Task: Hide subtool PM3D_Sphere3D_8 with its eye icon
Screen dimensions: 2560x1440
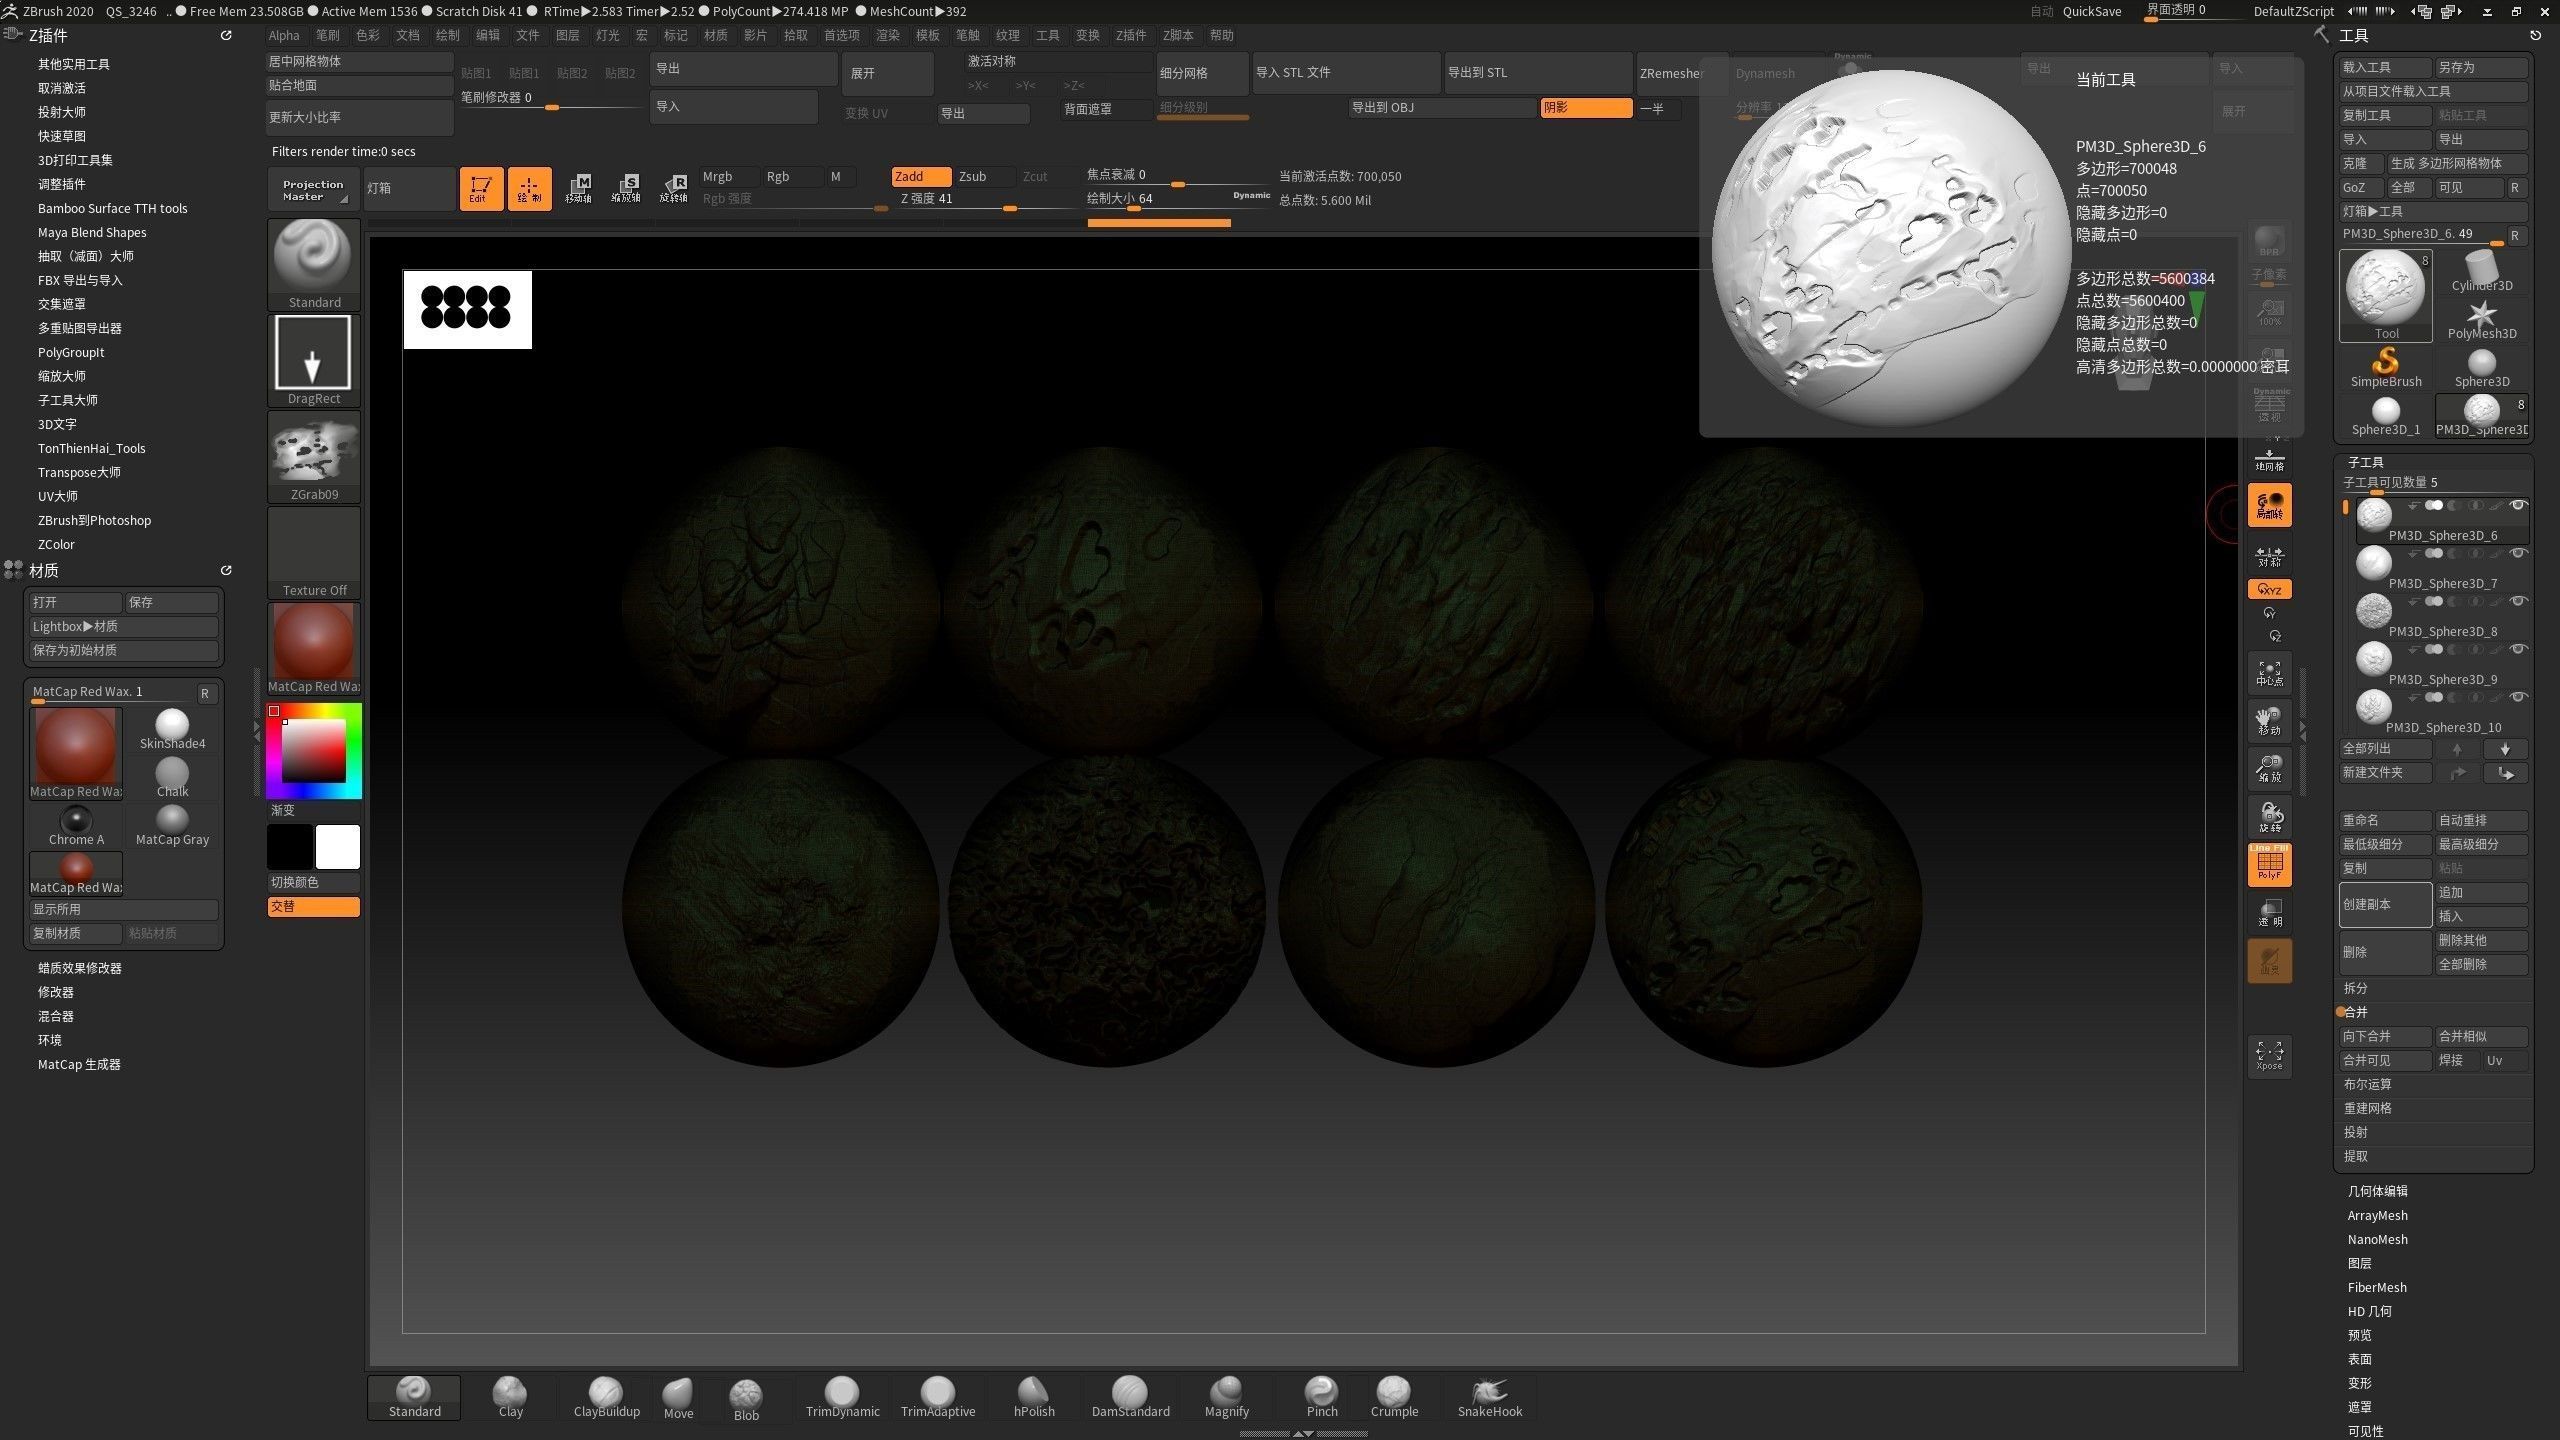Action: (x=2518, y=602)
